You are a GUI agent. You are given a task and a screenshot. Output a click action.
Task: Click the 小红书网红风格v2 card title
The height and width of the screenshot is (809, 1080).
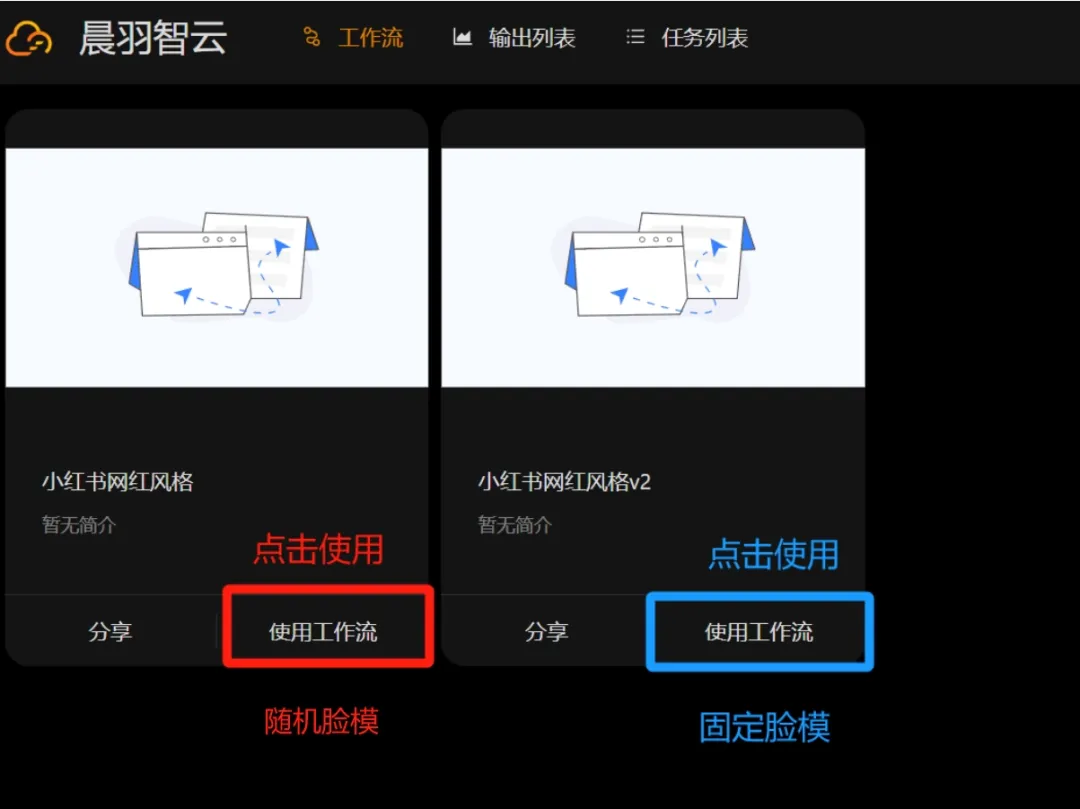pos(565,481)
